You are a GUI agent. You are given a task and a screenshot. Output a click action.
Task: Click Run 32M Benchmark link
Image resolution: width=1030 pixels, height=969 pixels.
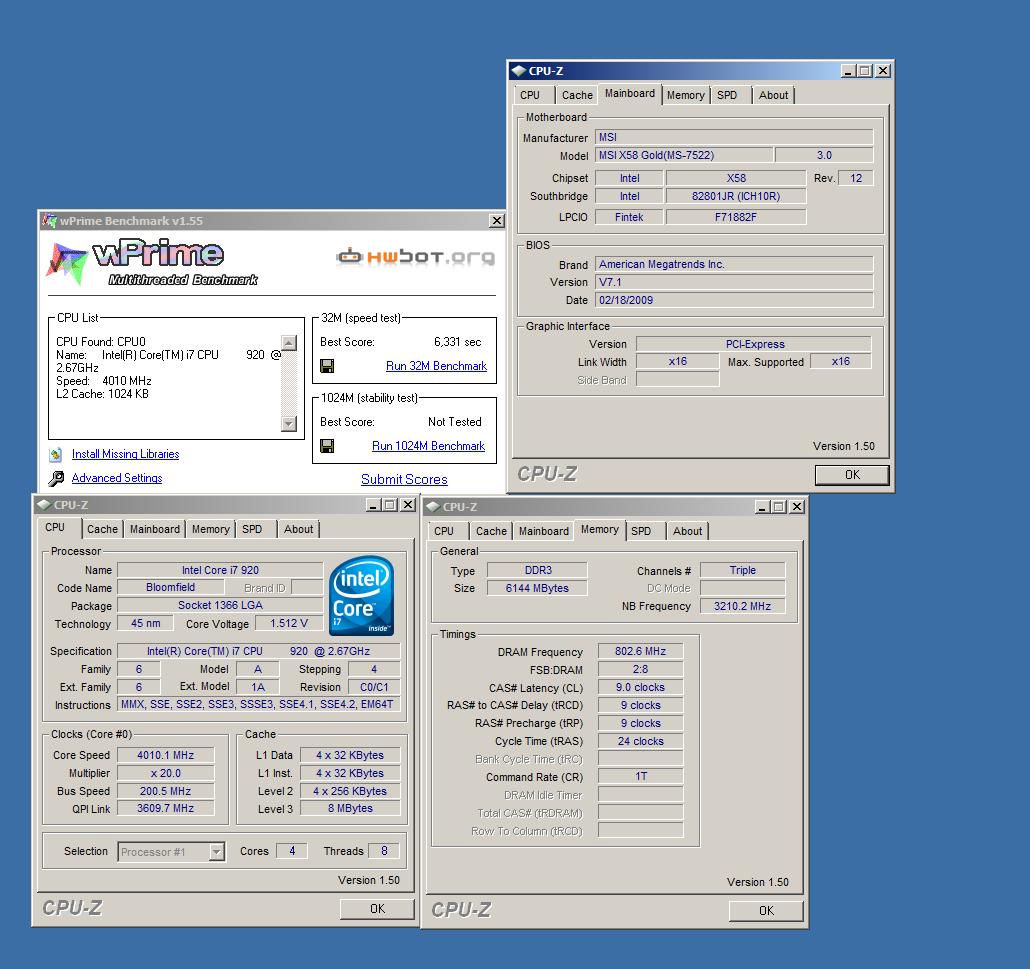(x=436, y=366)
